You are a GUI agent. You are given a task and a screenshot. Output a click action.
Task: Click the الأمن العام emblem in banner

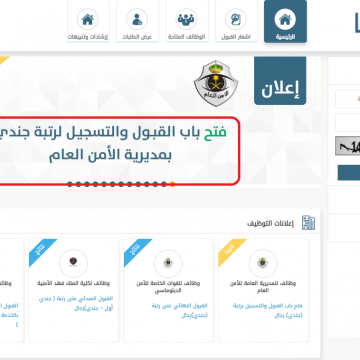coord(216,83)
